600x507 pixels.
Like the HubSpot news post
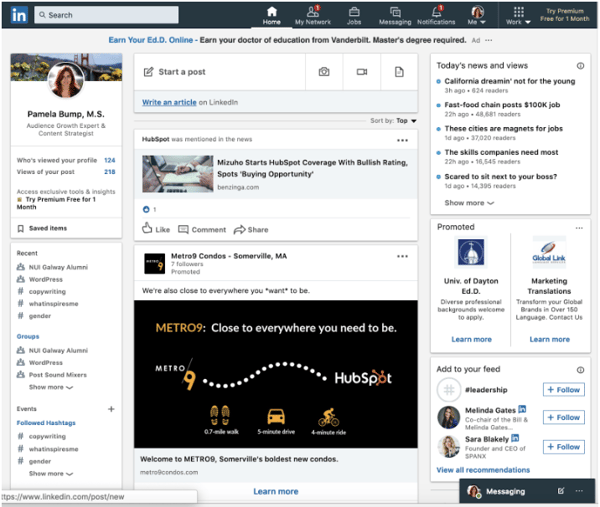coord(156,230)
